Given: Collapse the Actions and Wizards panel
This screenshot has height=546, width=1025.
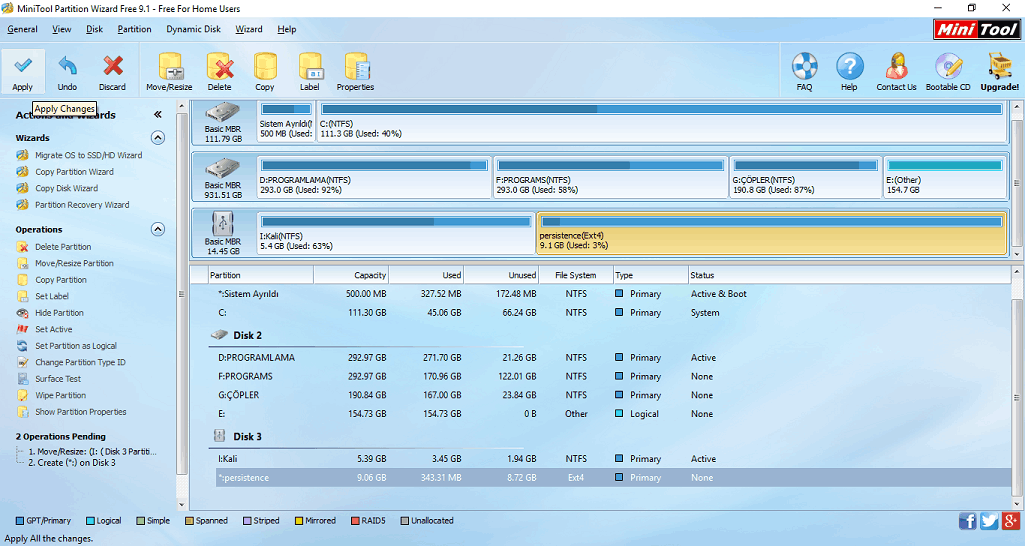Looking at the screenshot, I should 158,114.
